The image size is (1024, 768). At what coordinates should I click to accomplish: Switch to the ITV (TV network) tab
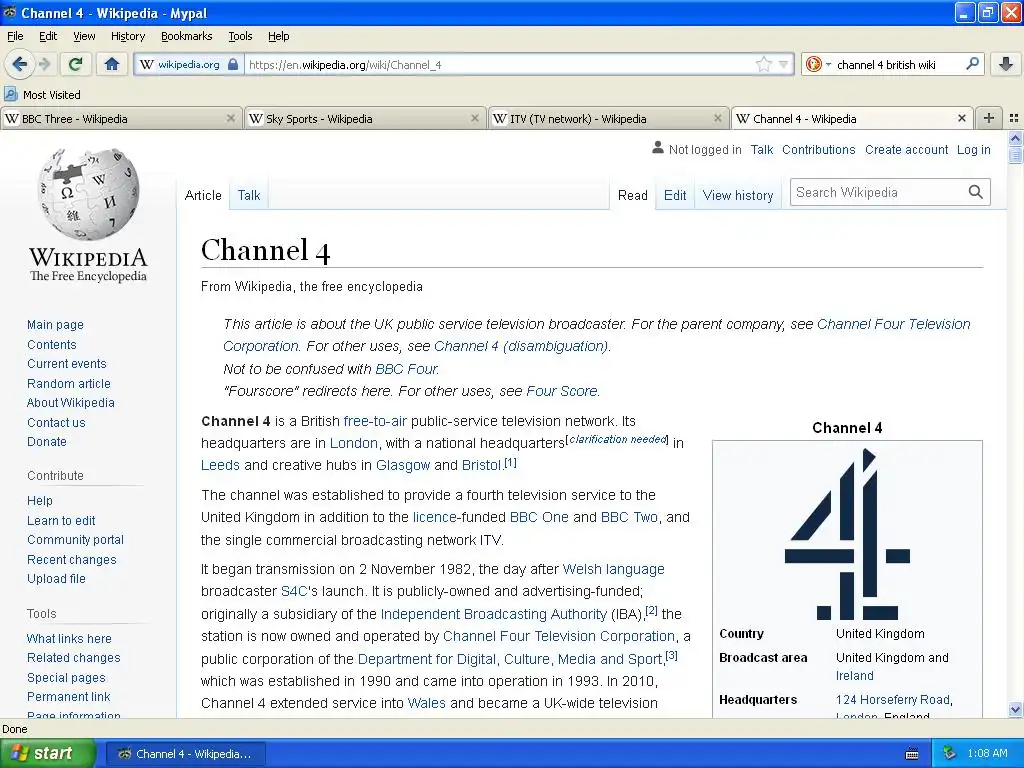pos(609,118)
